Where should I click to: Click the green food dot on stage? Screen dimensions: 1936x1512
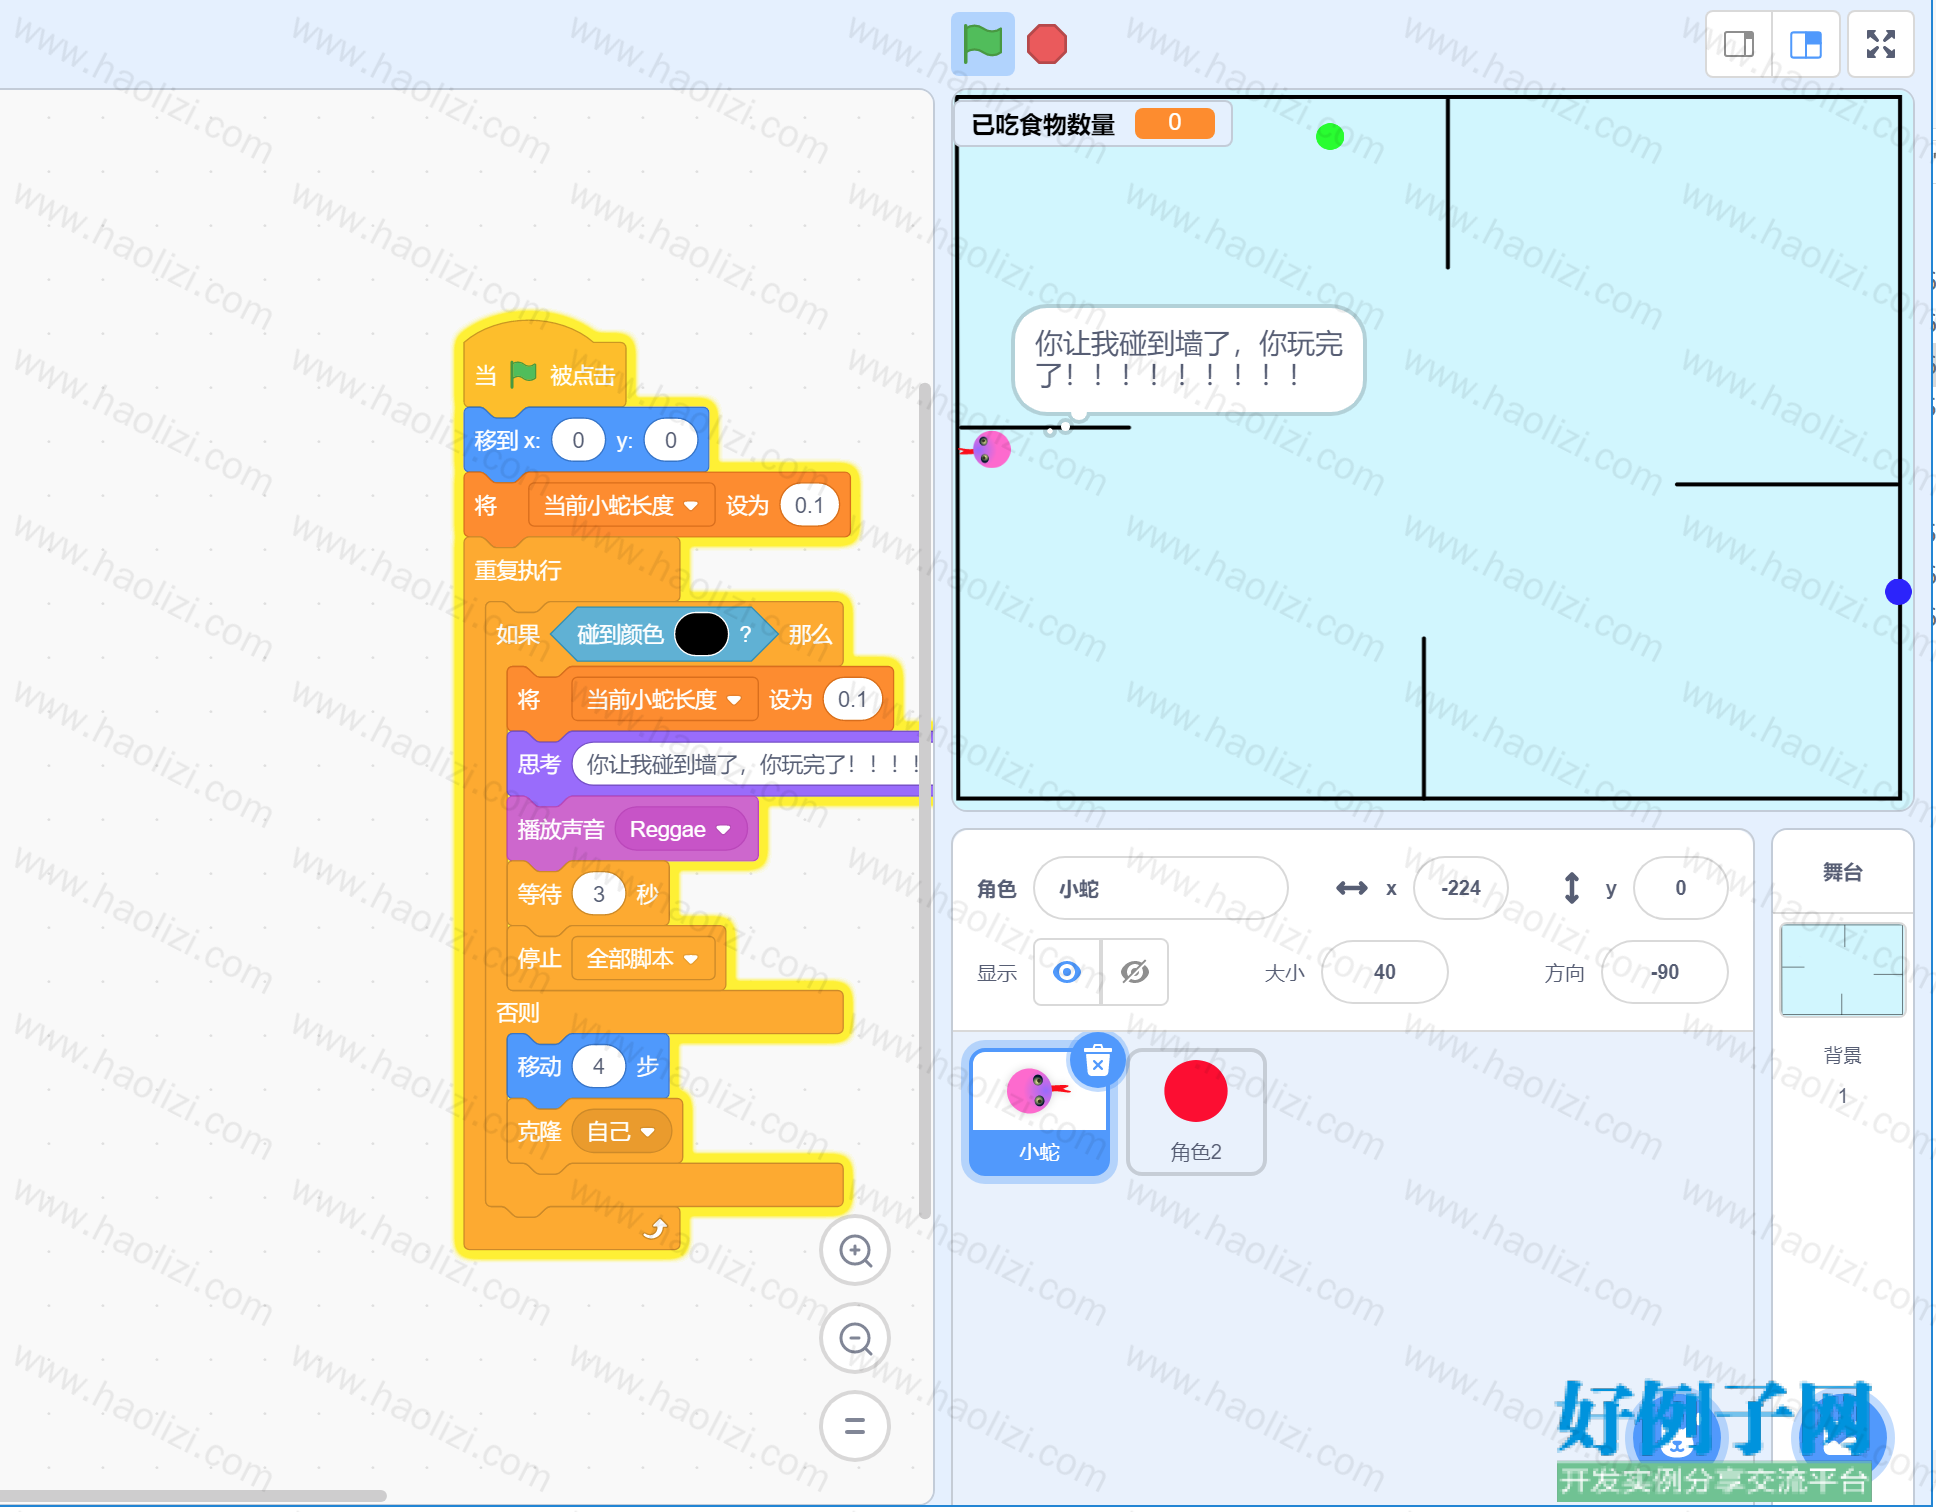tap(1329, 136)
